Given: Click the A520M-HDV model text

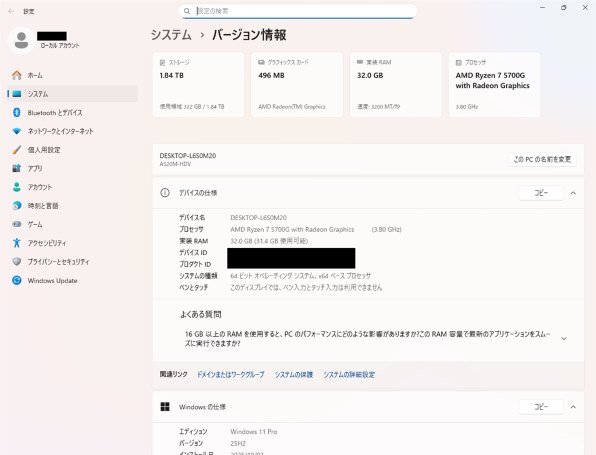Looking at the screenshot, I should pos(175,164).
